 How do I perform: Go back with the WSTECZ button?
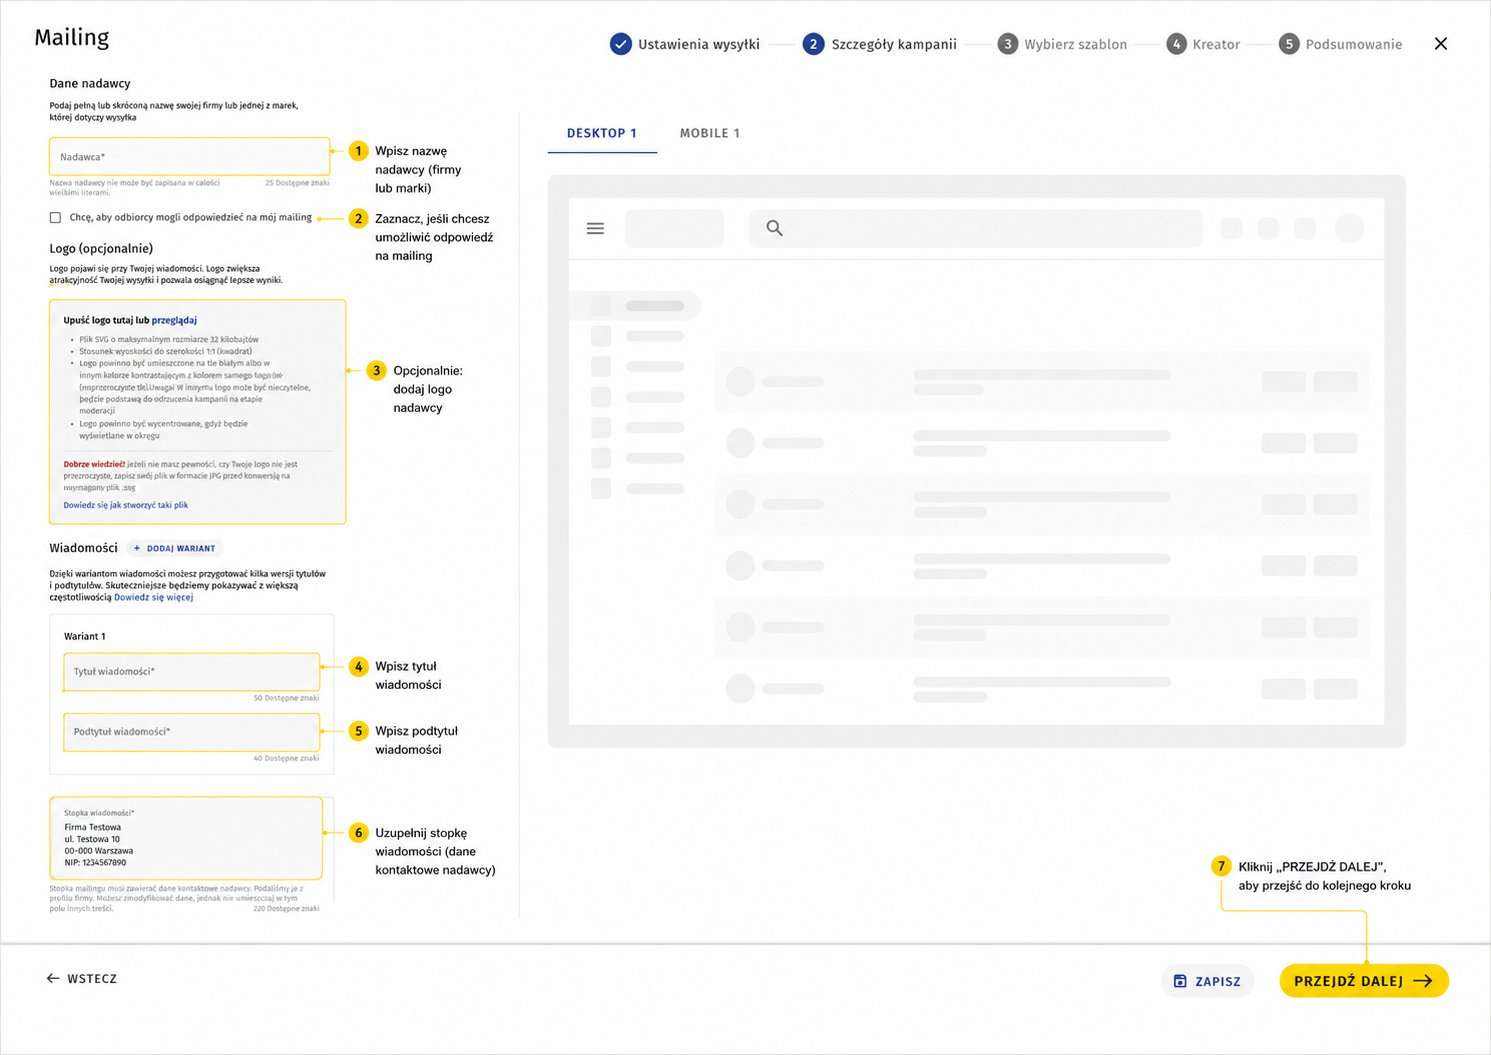pyautogui.click(x=82, y=979)
